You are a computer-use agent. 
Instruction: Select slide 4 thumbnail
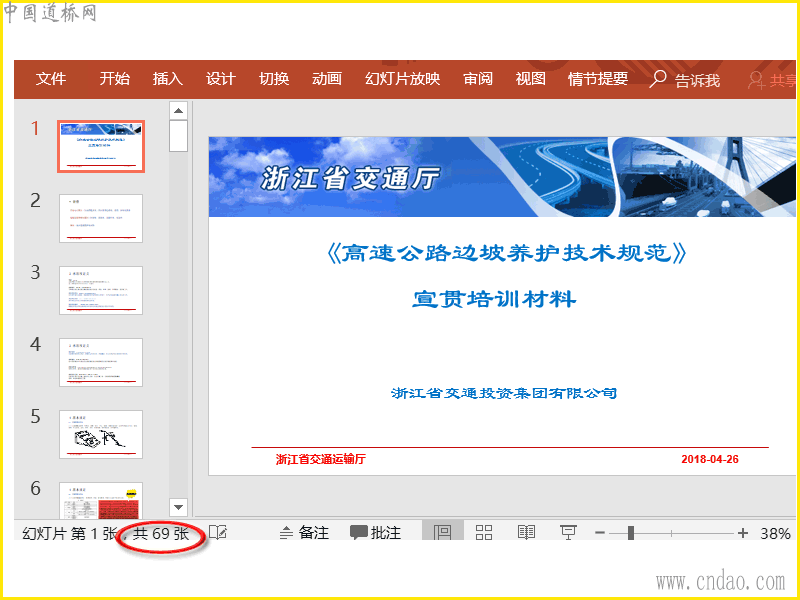(101, 362)
